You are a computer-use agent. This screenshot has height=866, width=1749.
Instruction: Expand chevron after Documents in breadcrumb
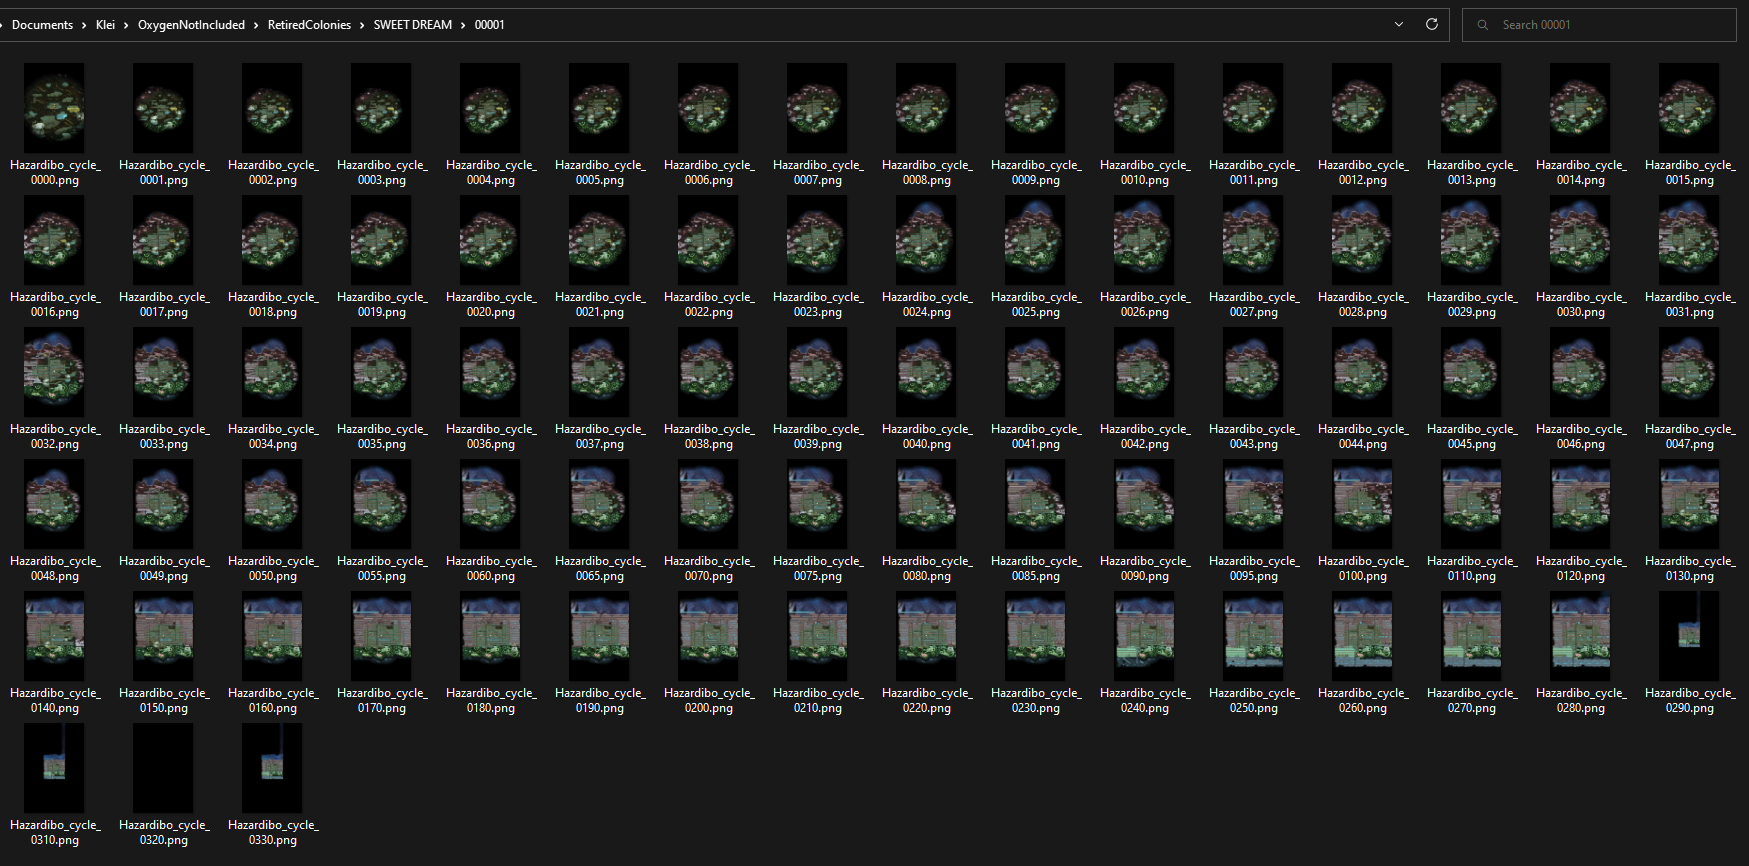tap(84, 25)
